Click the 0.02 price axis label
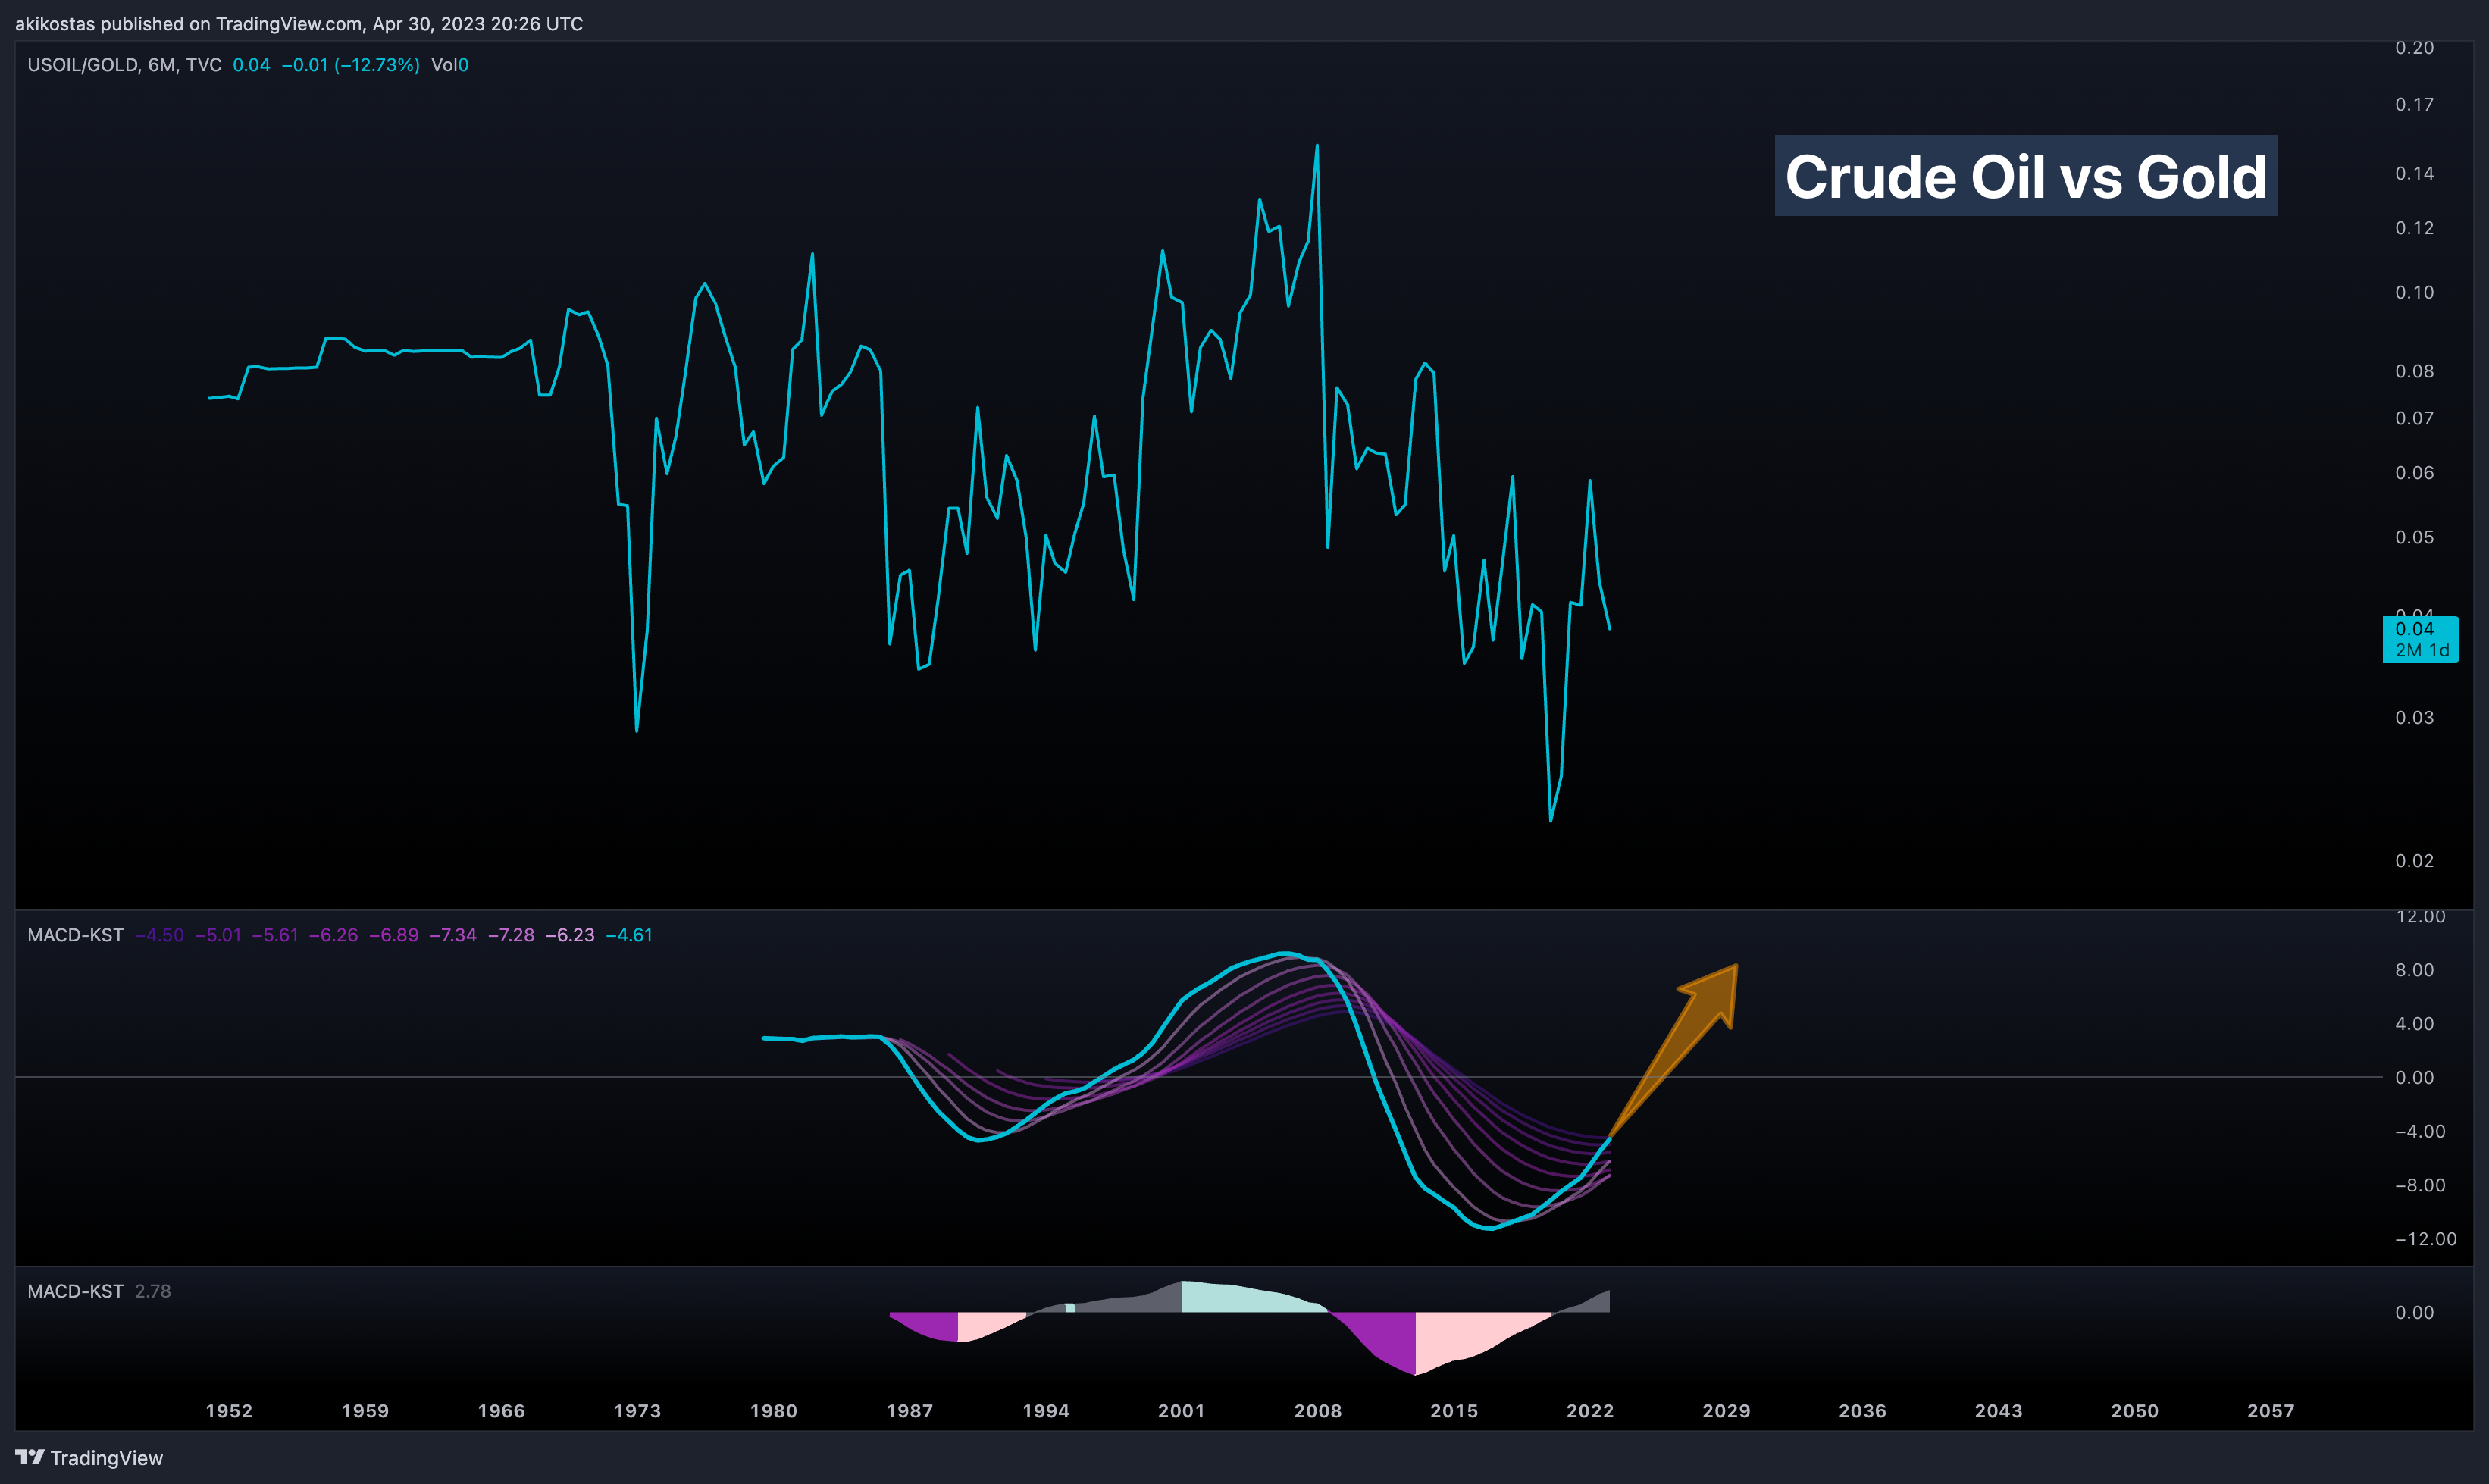The width and height of the screenshot is (2489, 1484). [2414, 861]
